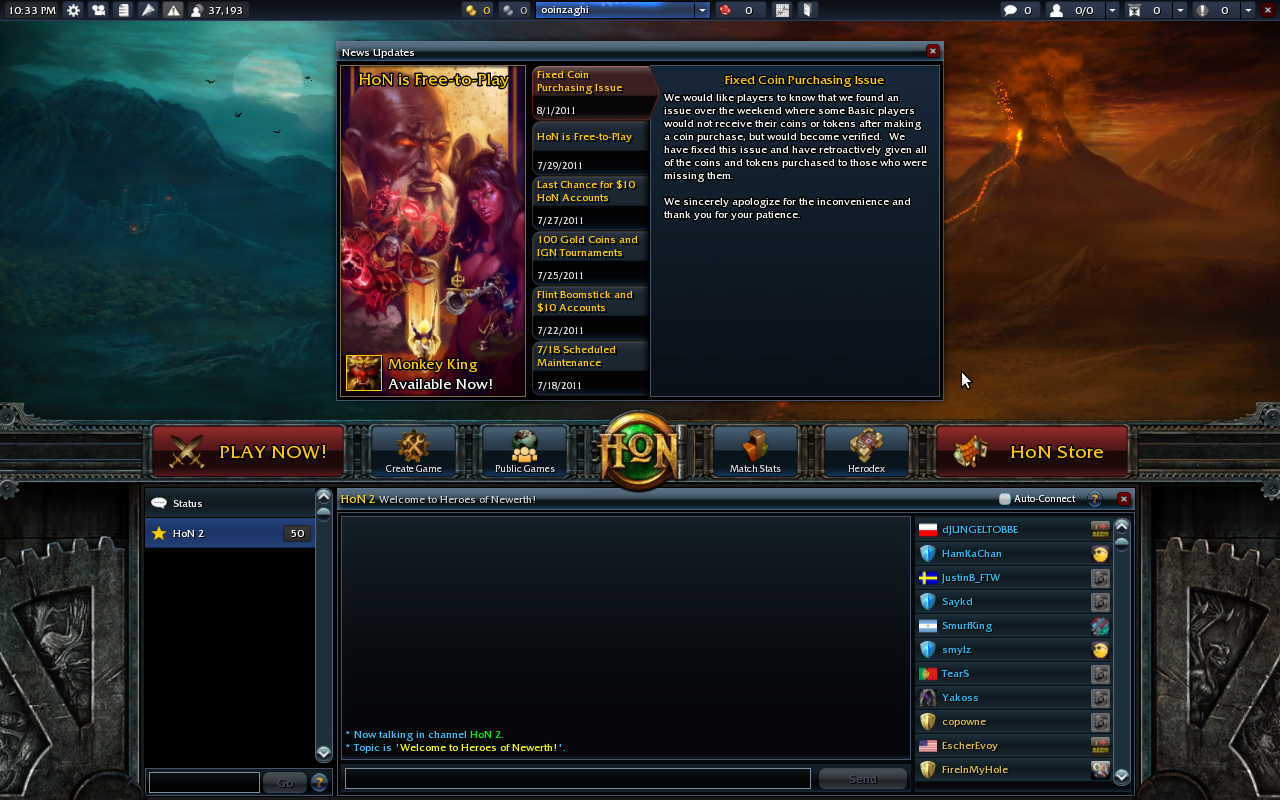Open the account name dropdown arrow

(702, 10)
